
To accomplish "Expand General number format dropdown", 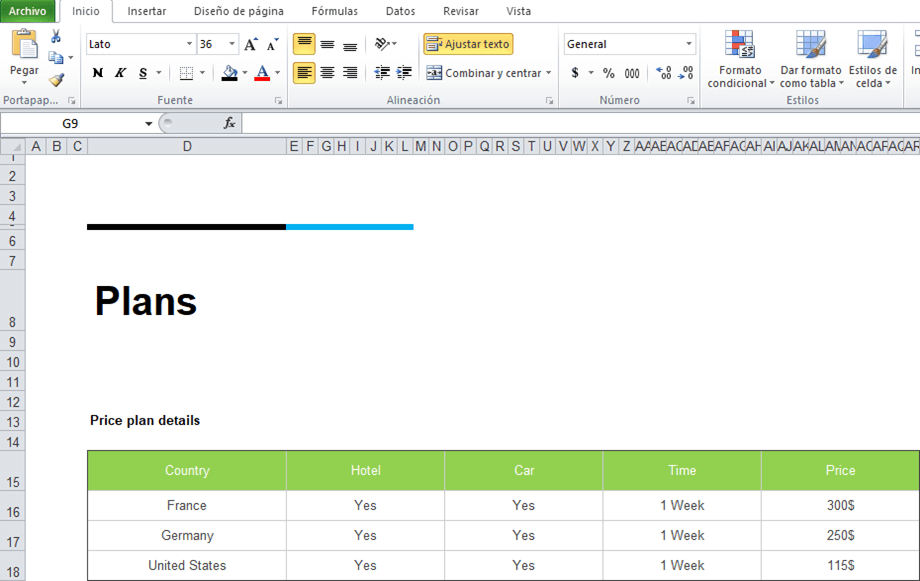I will click(689, 44).
